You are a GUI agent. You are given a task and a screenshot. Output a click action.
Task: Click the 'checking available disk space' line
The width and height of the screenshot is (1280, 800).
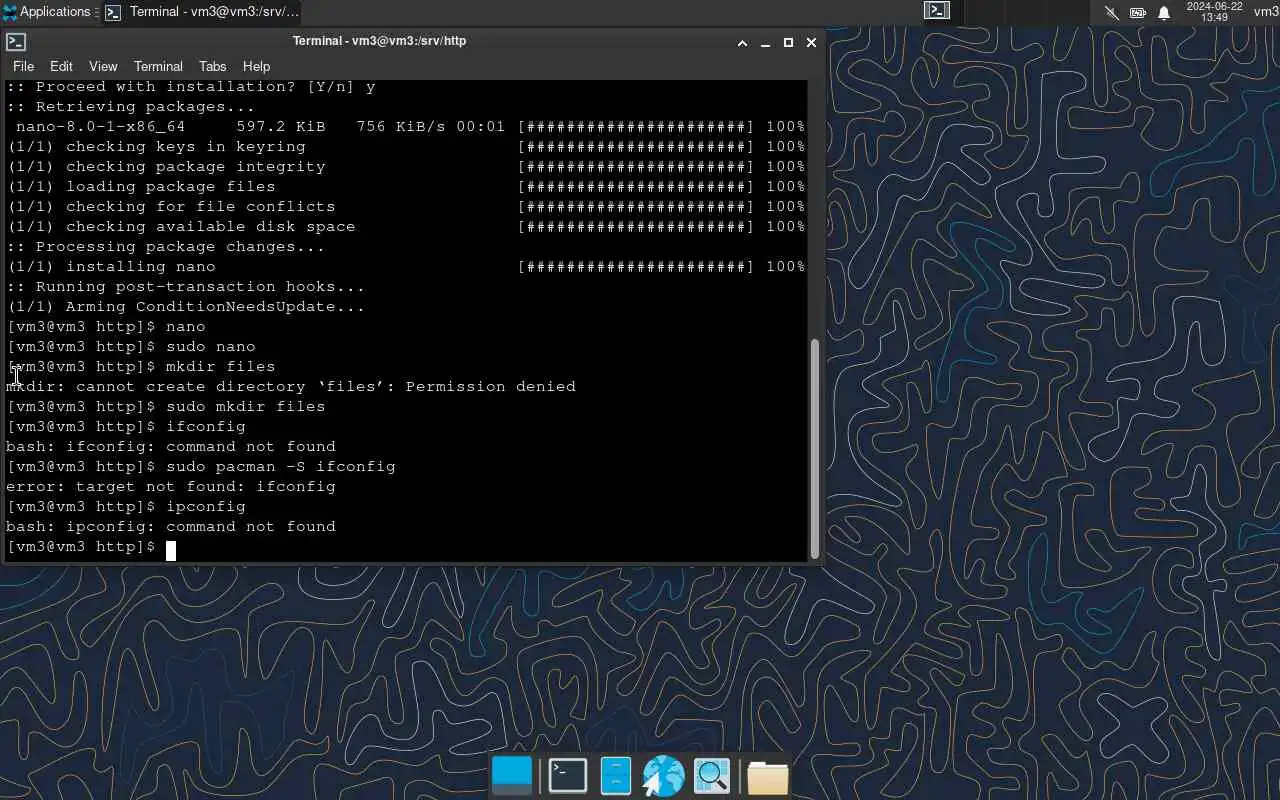(x=406, y=226)
